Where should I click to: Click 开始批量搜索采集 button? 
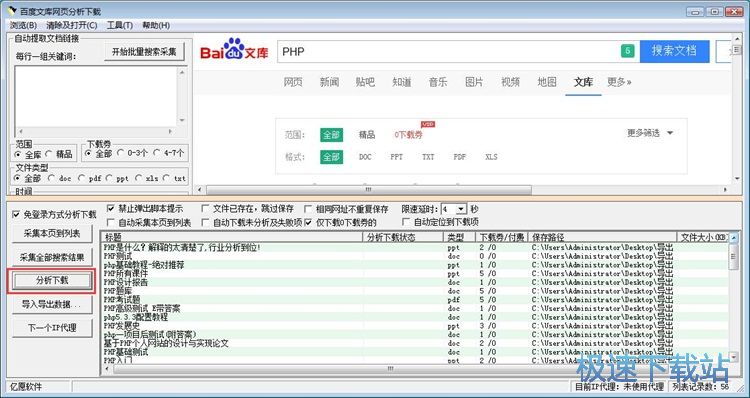pos(144,52)
